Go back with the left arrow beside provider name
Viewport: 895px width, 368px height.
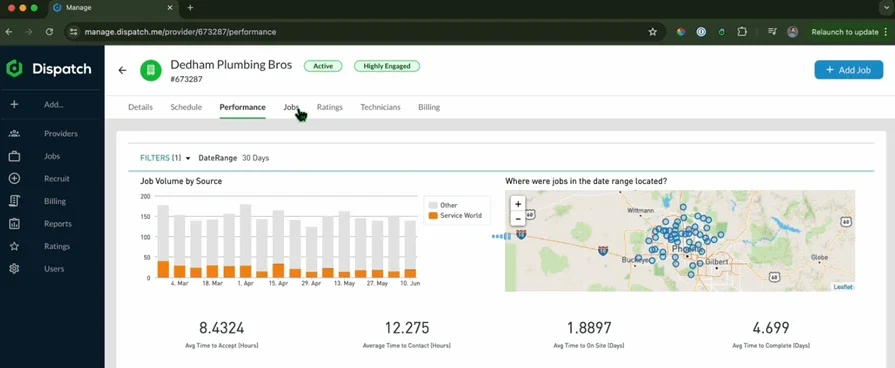click(122, 70)
